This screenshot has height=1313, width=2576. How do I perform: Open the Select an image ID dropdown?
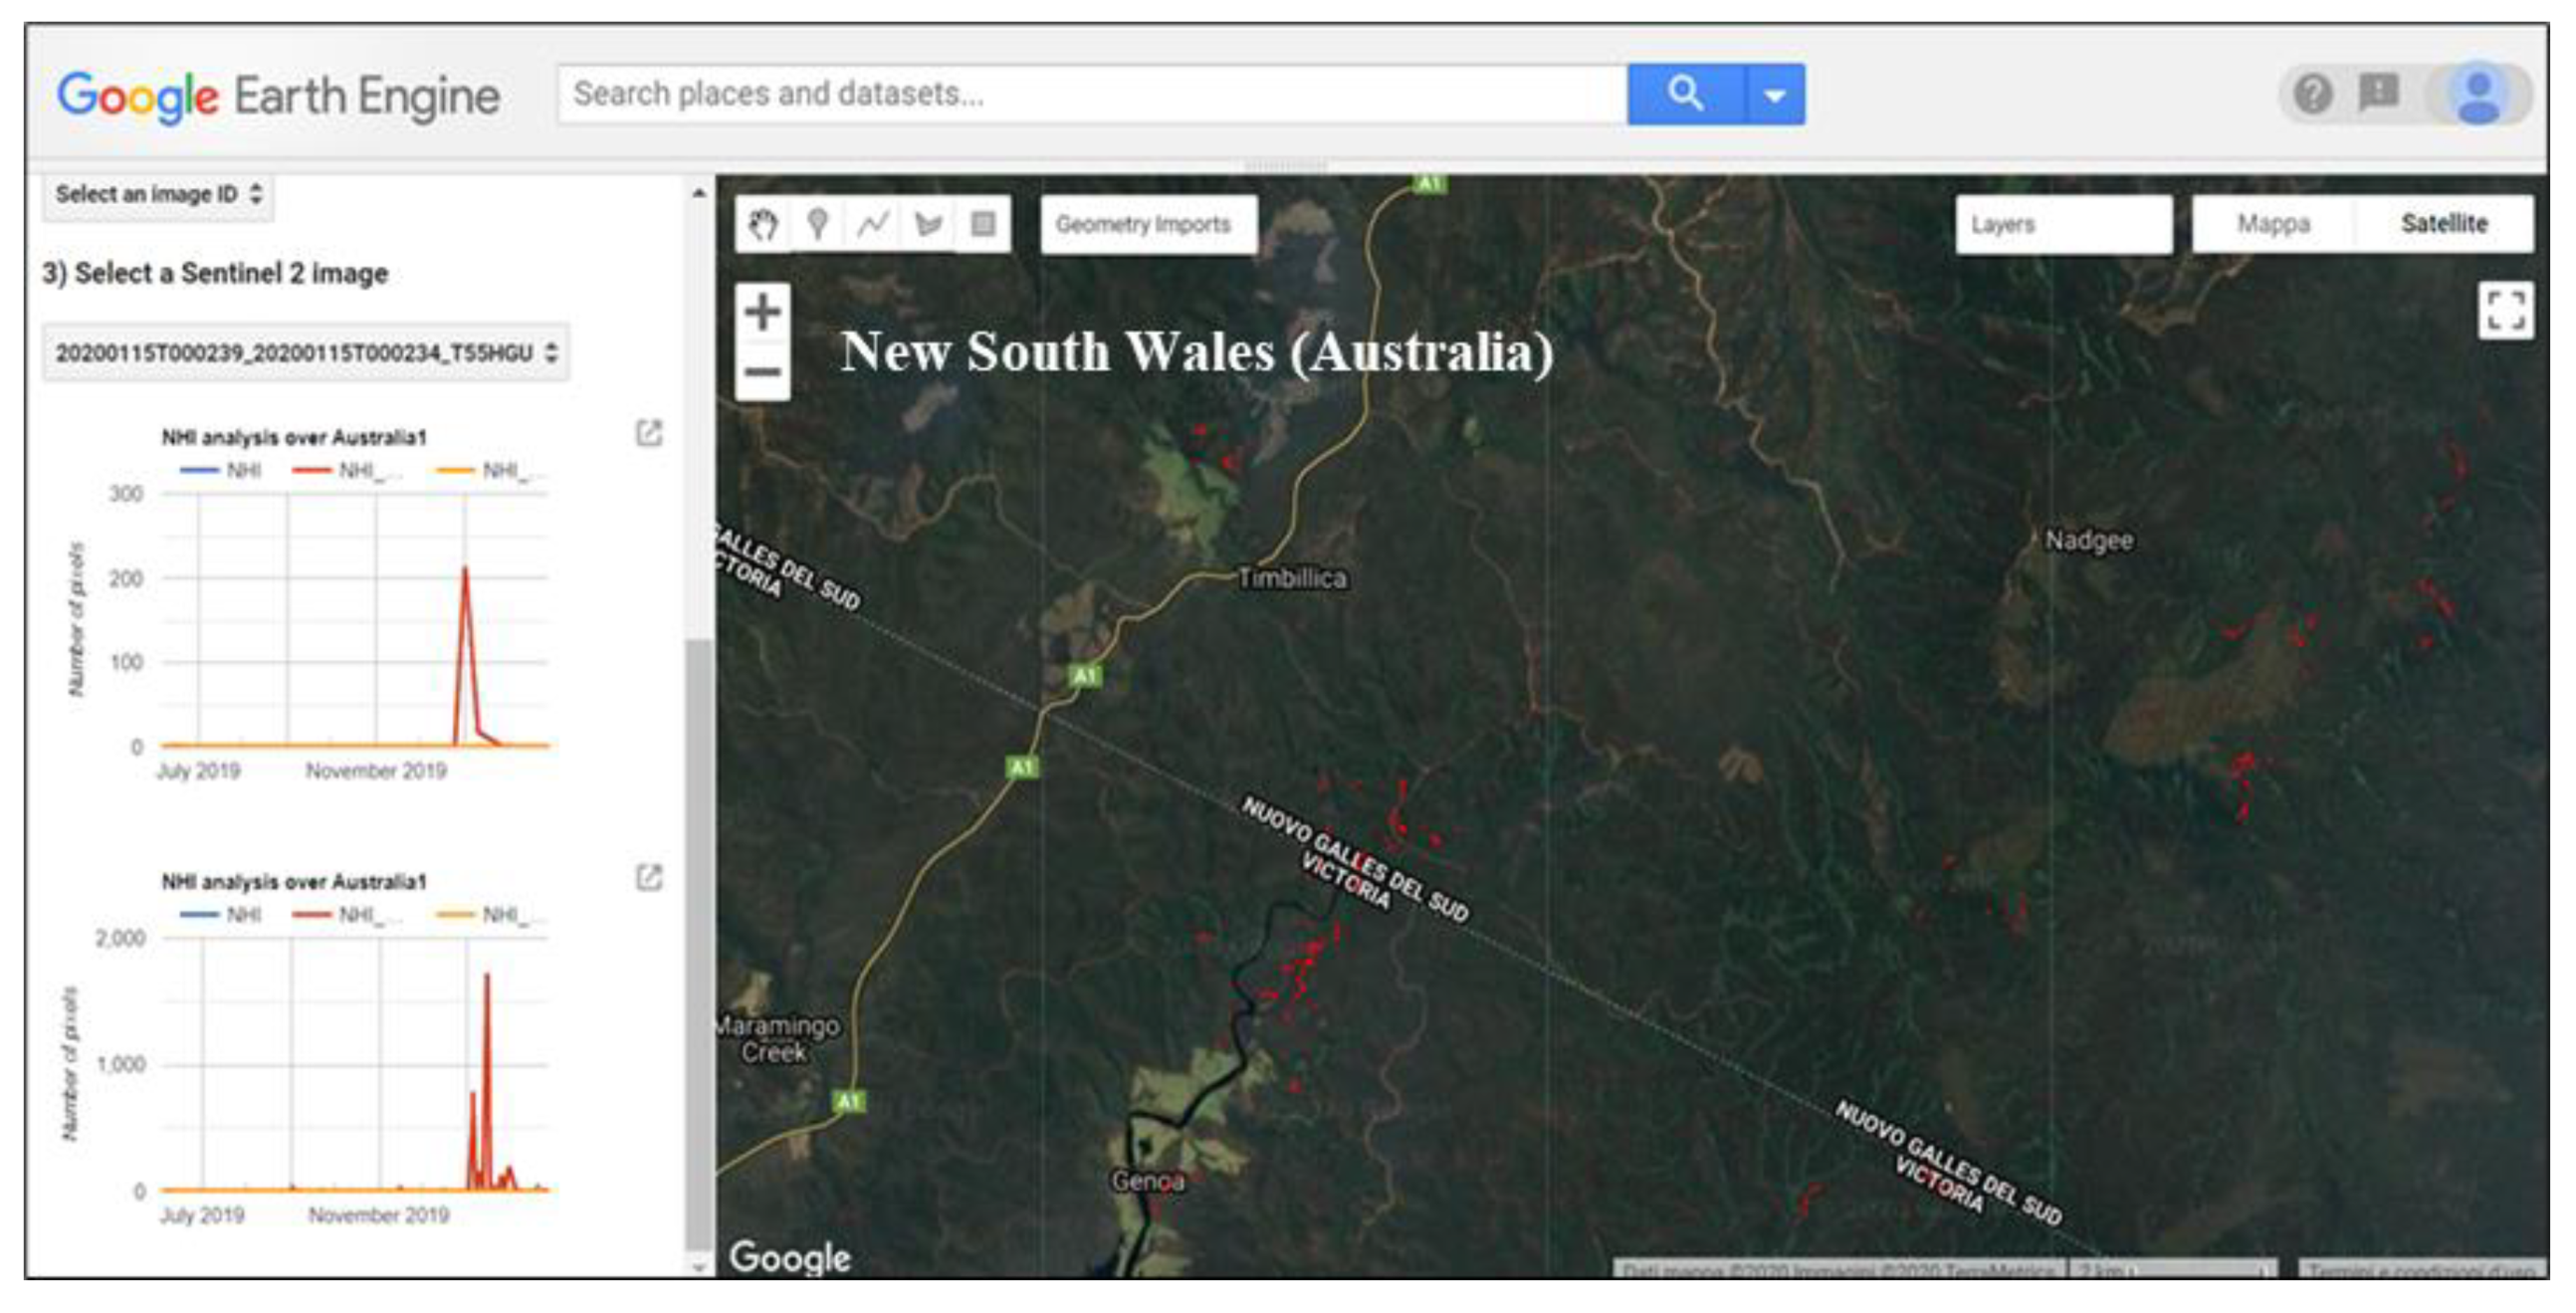click(x=158, y=194)
